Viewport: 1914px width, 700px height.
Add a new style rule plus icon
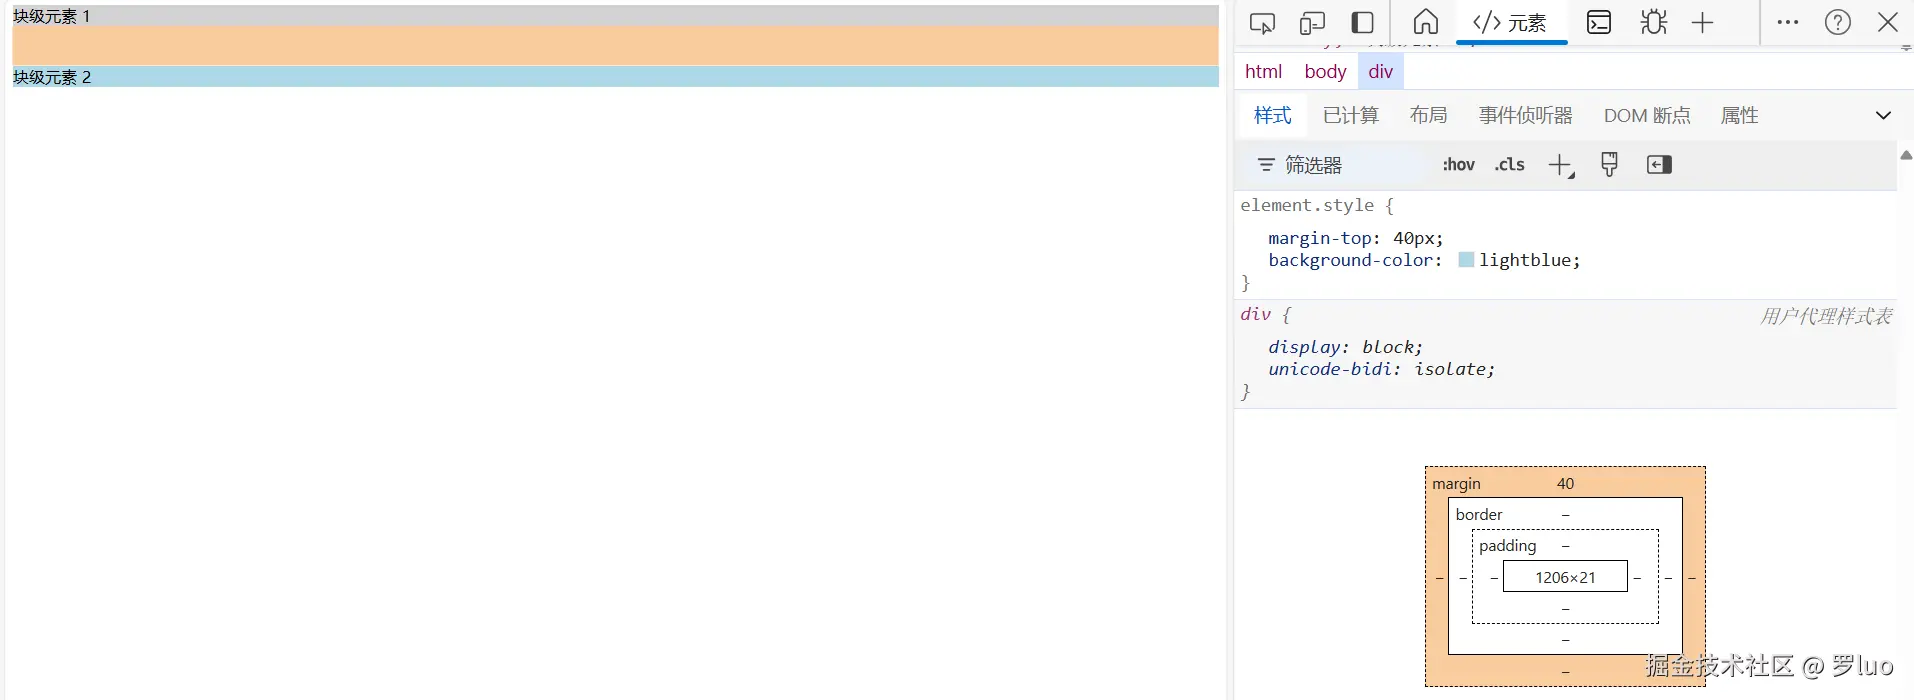[x=1560, y=165]
